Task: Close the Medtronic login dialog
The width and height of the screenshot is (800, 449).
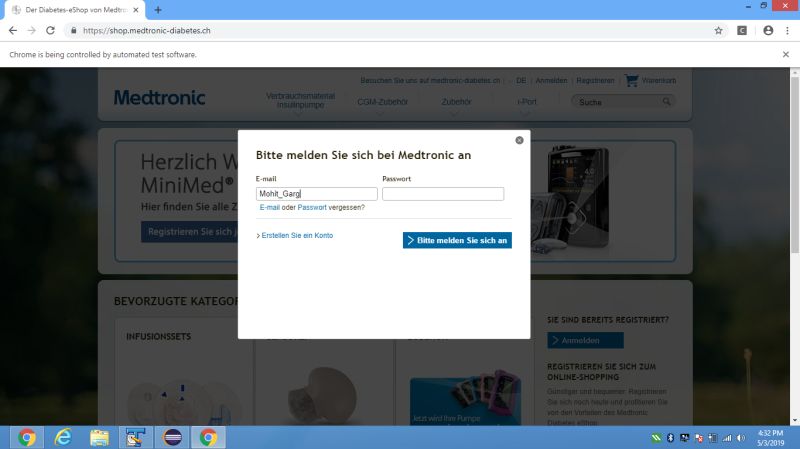Action: (519, 140)
